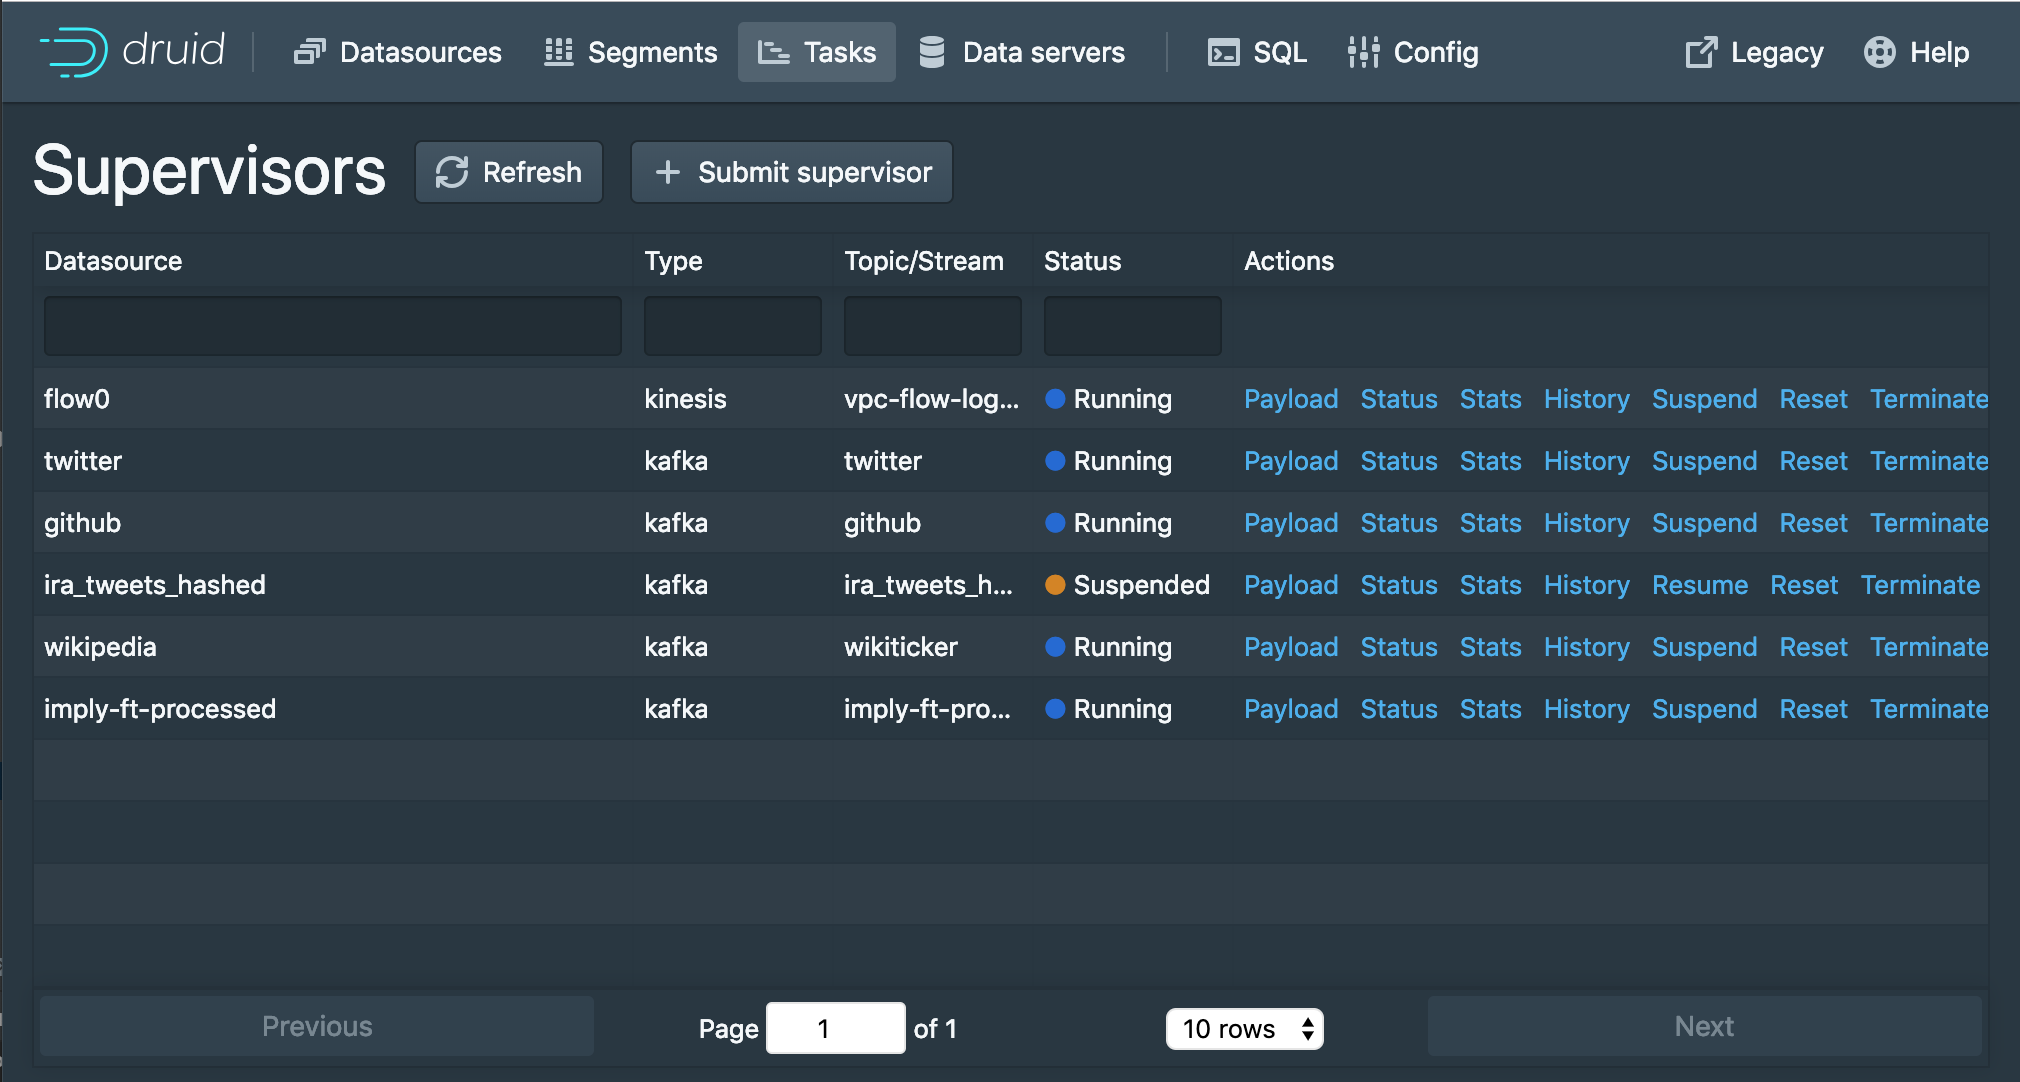Terminate the github supervisor
2020x1082 pixels.
(1928, 523)
